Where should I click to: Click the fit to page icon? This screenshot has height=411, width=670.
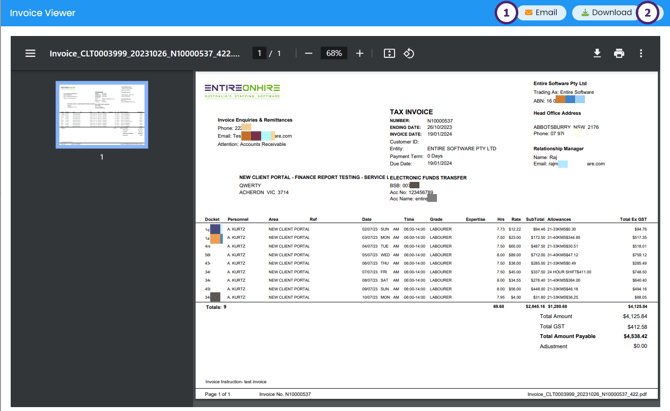coord(389,53)
